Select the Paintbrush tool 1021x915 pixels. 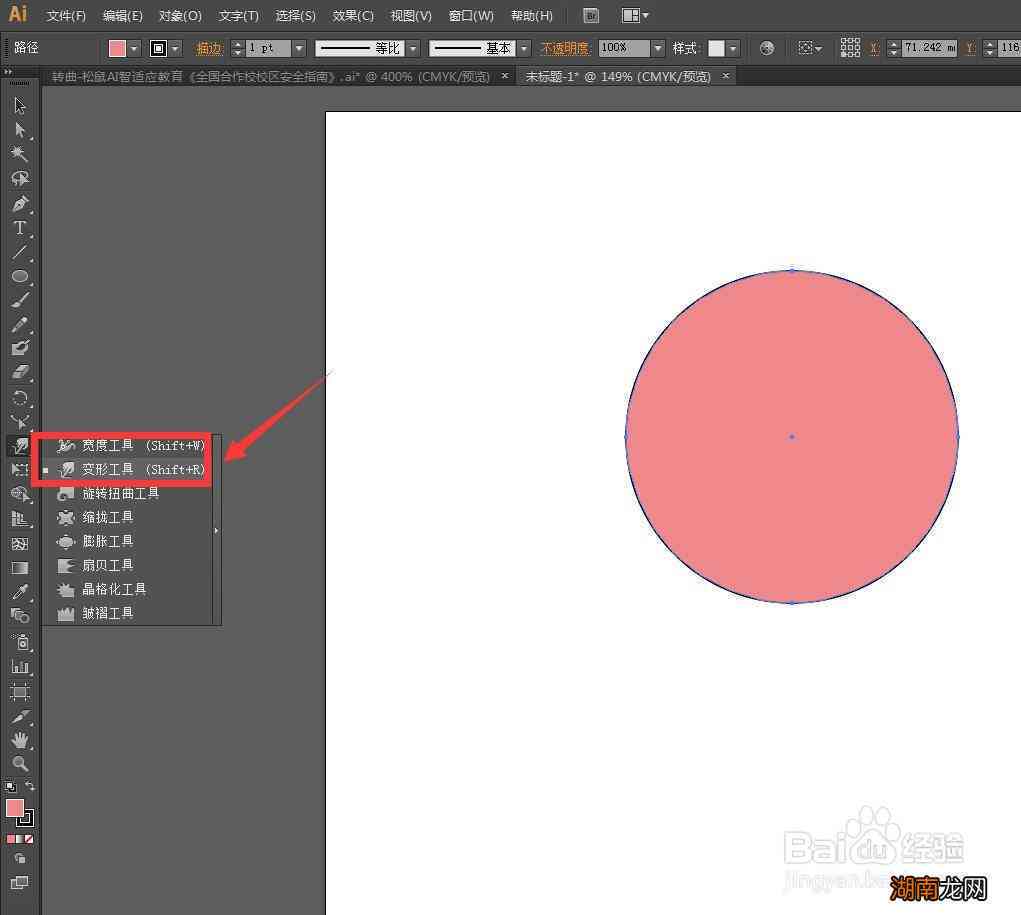pyautogui.click(x=20, y=300)
